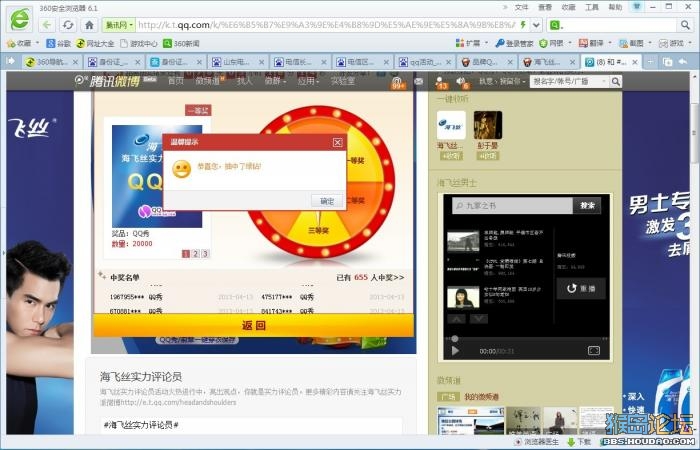Open the 谷歌 bookmark
This screenshot has width=700, height=450.
tap(59, 43)
